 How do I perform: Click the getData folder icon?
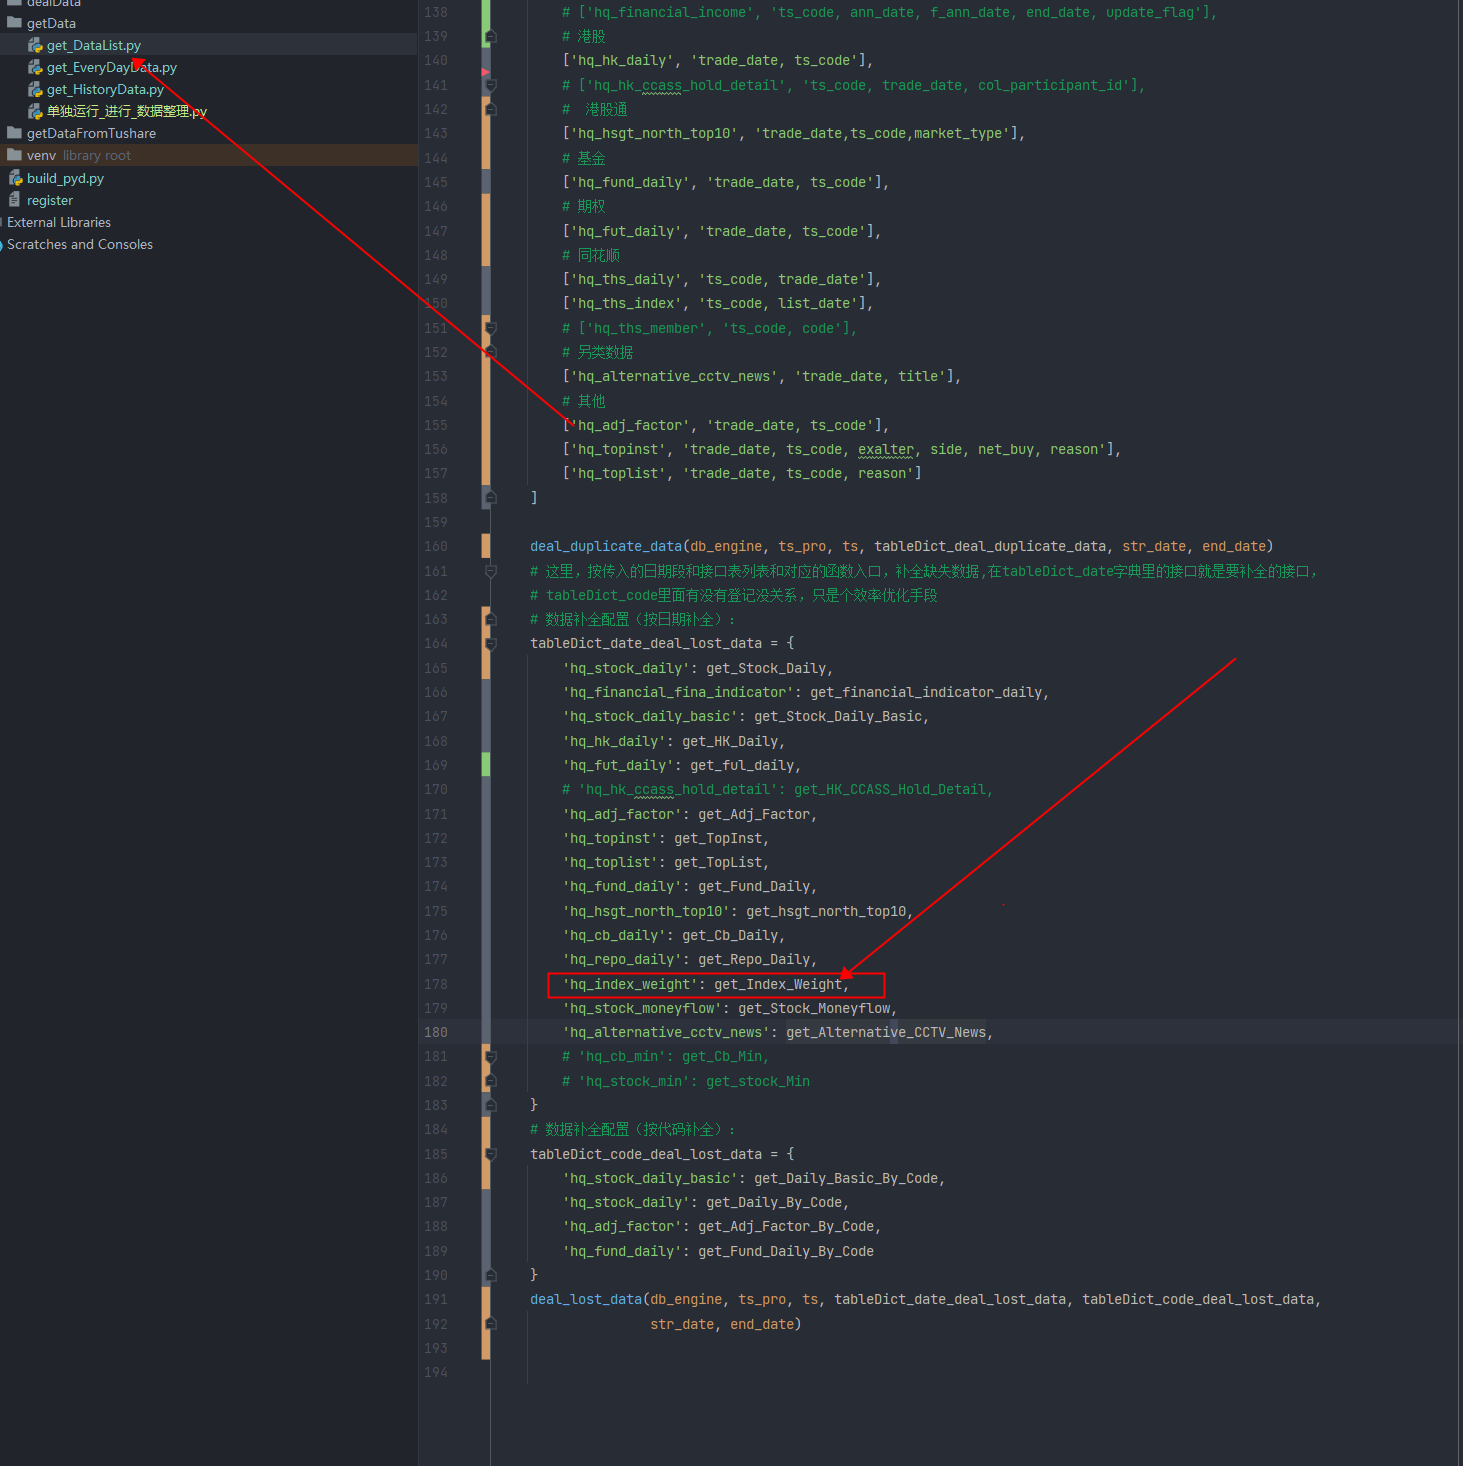tap(15, 23)
